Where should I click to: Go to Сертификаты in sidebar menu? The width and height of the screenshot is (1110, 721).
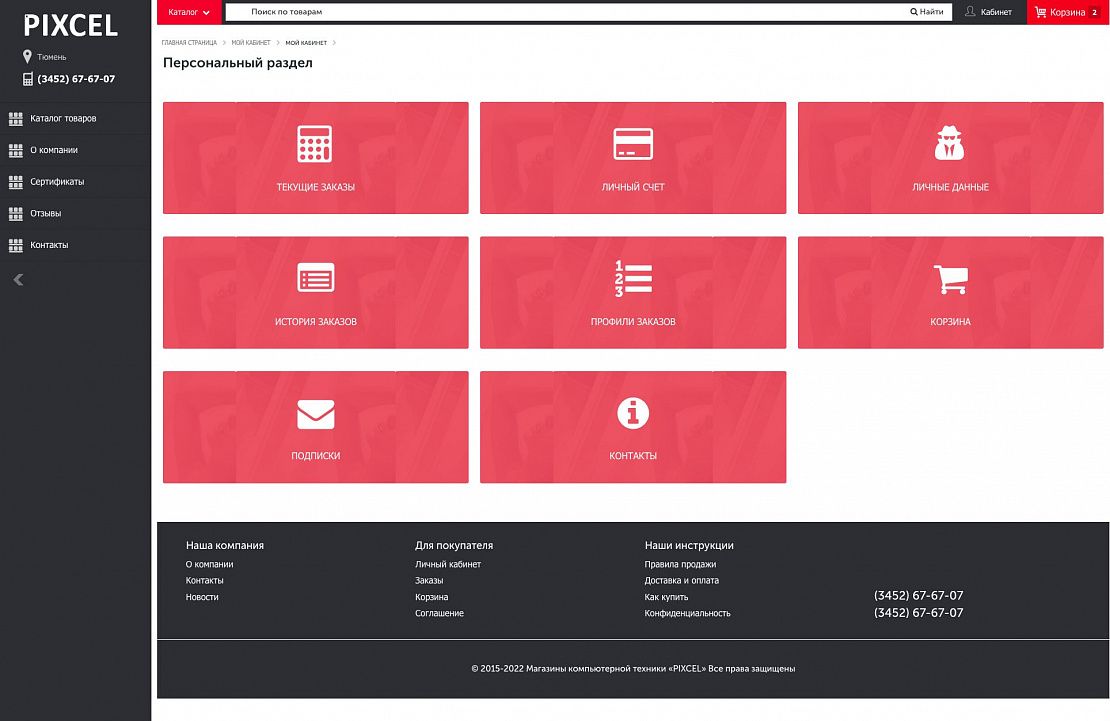click(57, 182)
